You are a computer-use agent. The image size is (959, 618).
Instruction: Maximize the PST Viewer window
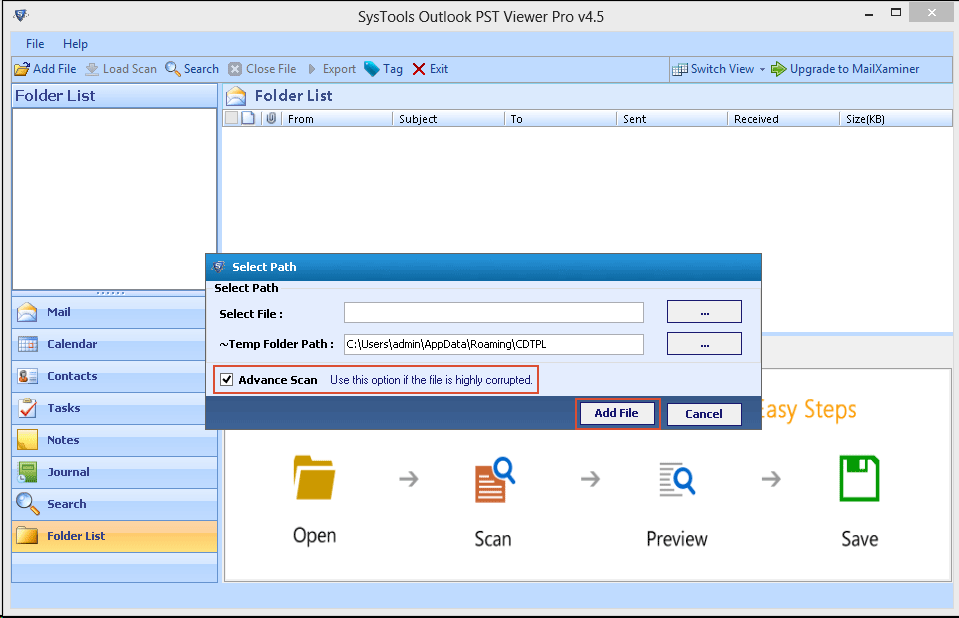click(x=896, y=12)
